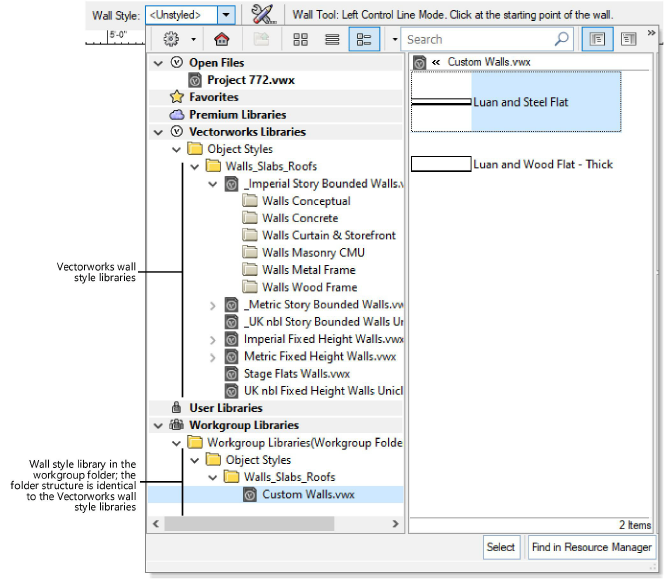
Task: Select UK nbl Fixed Height Walls file
Action: (324, 391)
